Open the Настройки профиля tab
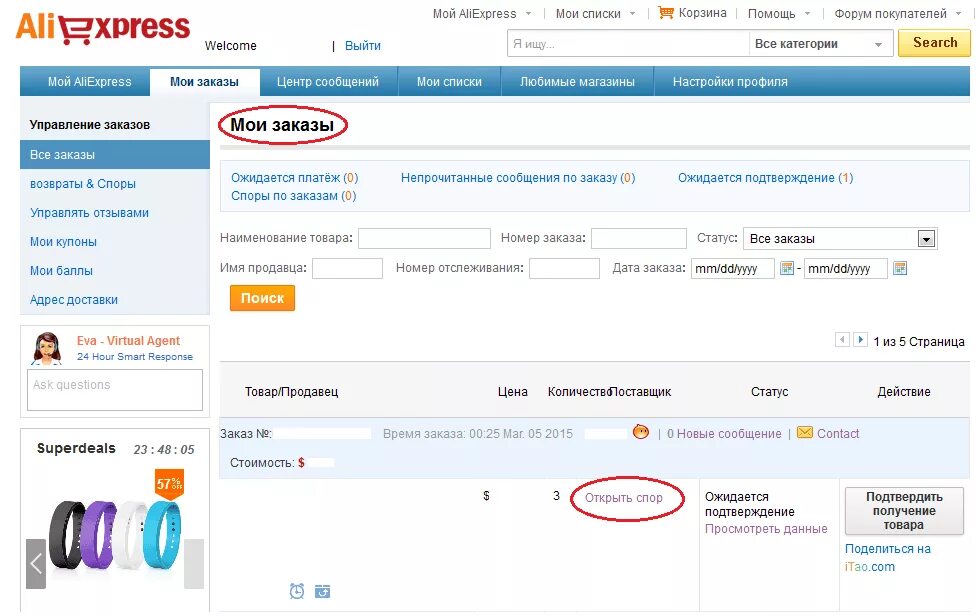Screen dimensions: 976x616 pyautogui.click(x=730, y=82)
